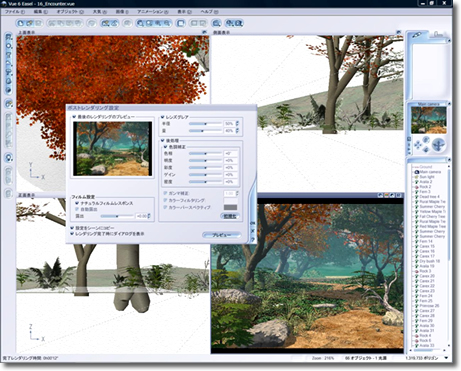The image size is (461, 371).
Task: Click the 色相 hue slider
Action: click(x=205, y=154)
